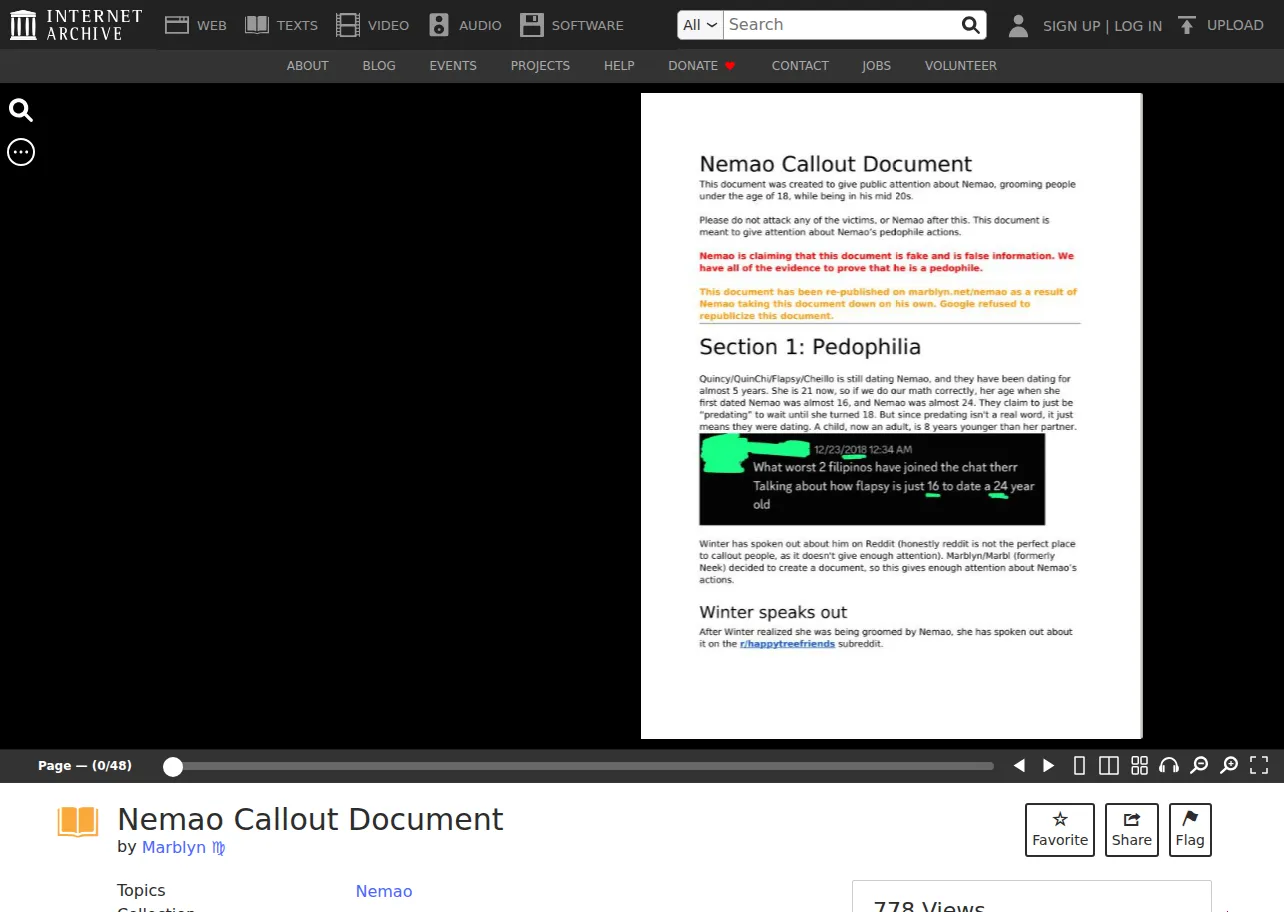The width and height of the screenshot is (1284, 912).
Task: Open the Audio section icon
Action: click(439, 25)
